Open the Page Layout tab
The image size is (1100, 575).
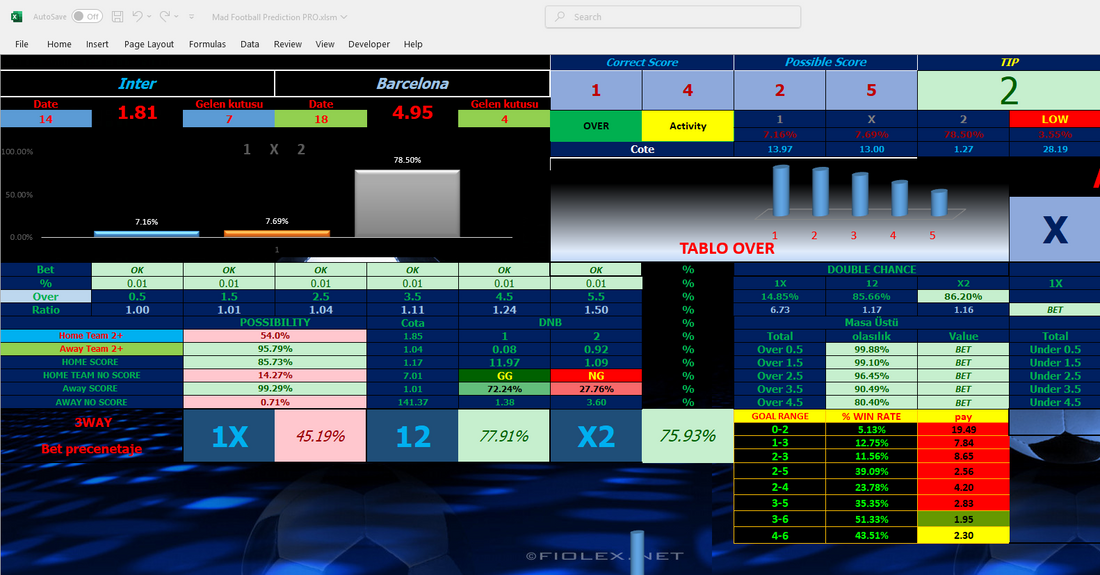[149, 44]
